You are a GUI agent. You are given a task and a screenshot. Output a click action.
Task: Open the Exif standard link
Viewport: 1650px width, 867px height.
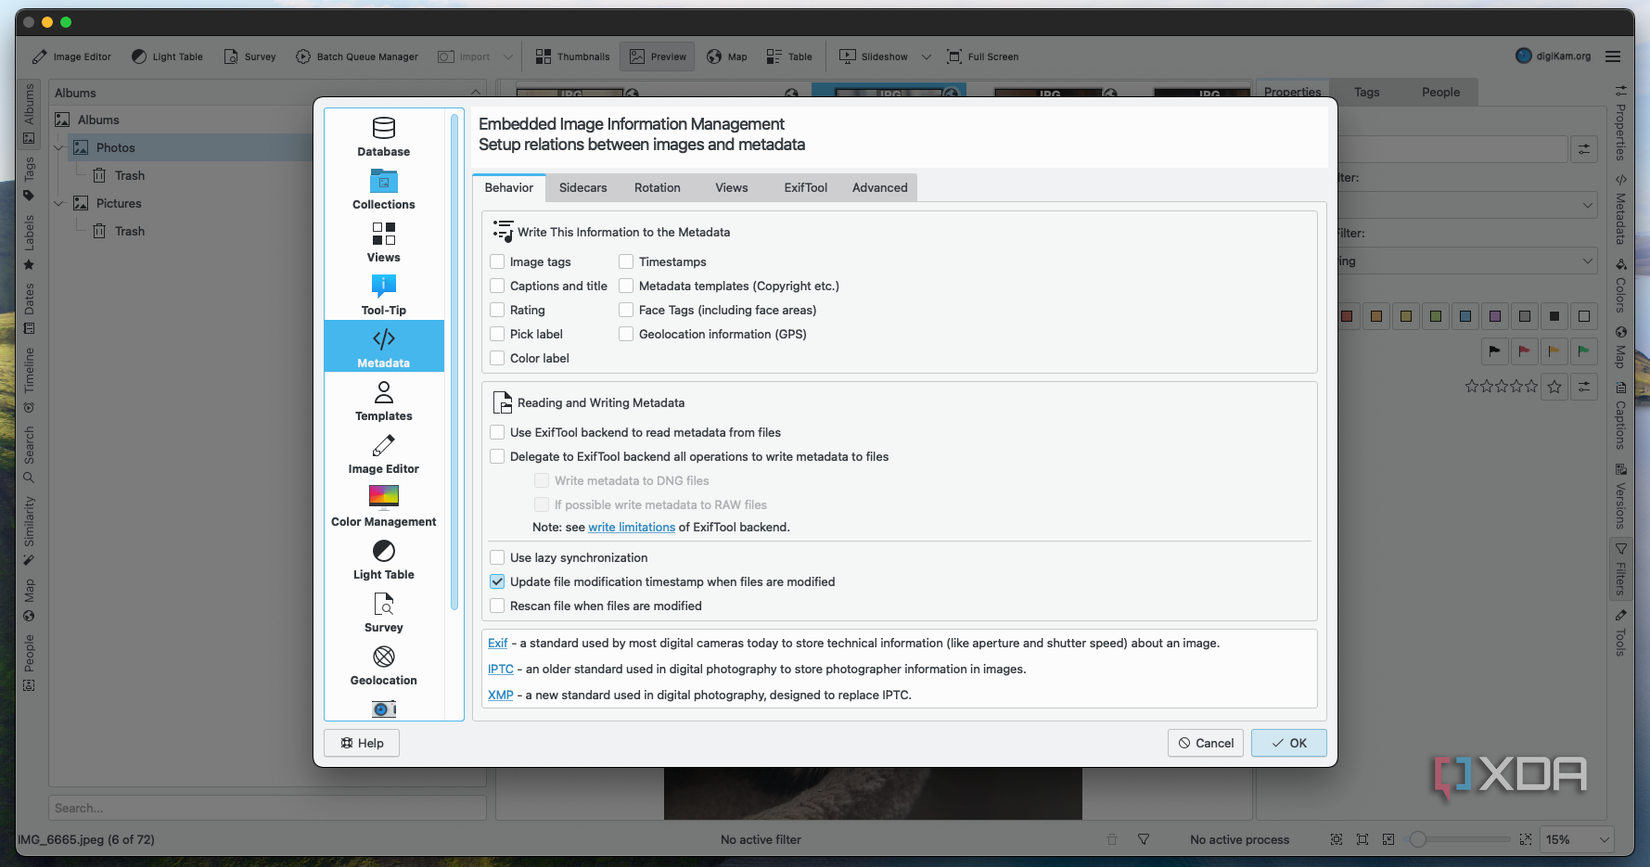click(497, 643)
